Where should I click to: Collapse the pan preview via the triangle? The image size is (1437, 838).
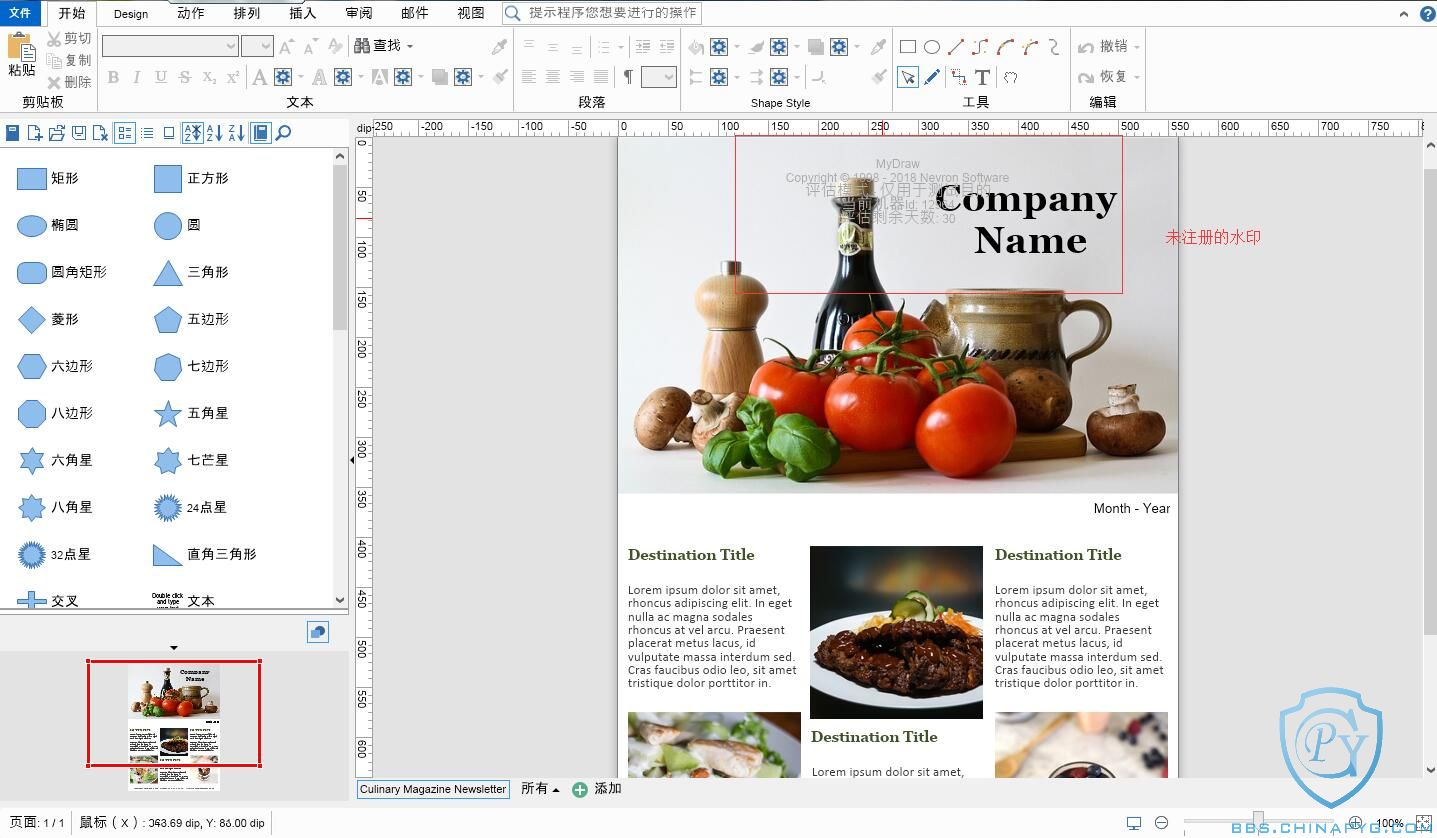point(174,648)
